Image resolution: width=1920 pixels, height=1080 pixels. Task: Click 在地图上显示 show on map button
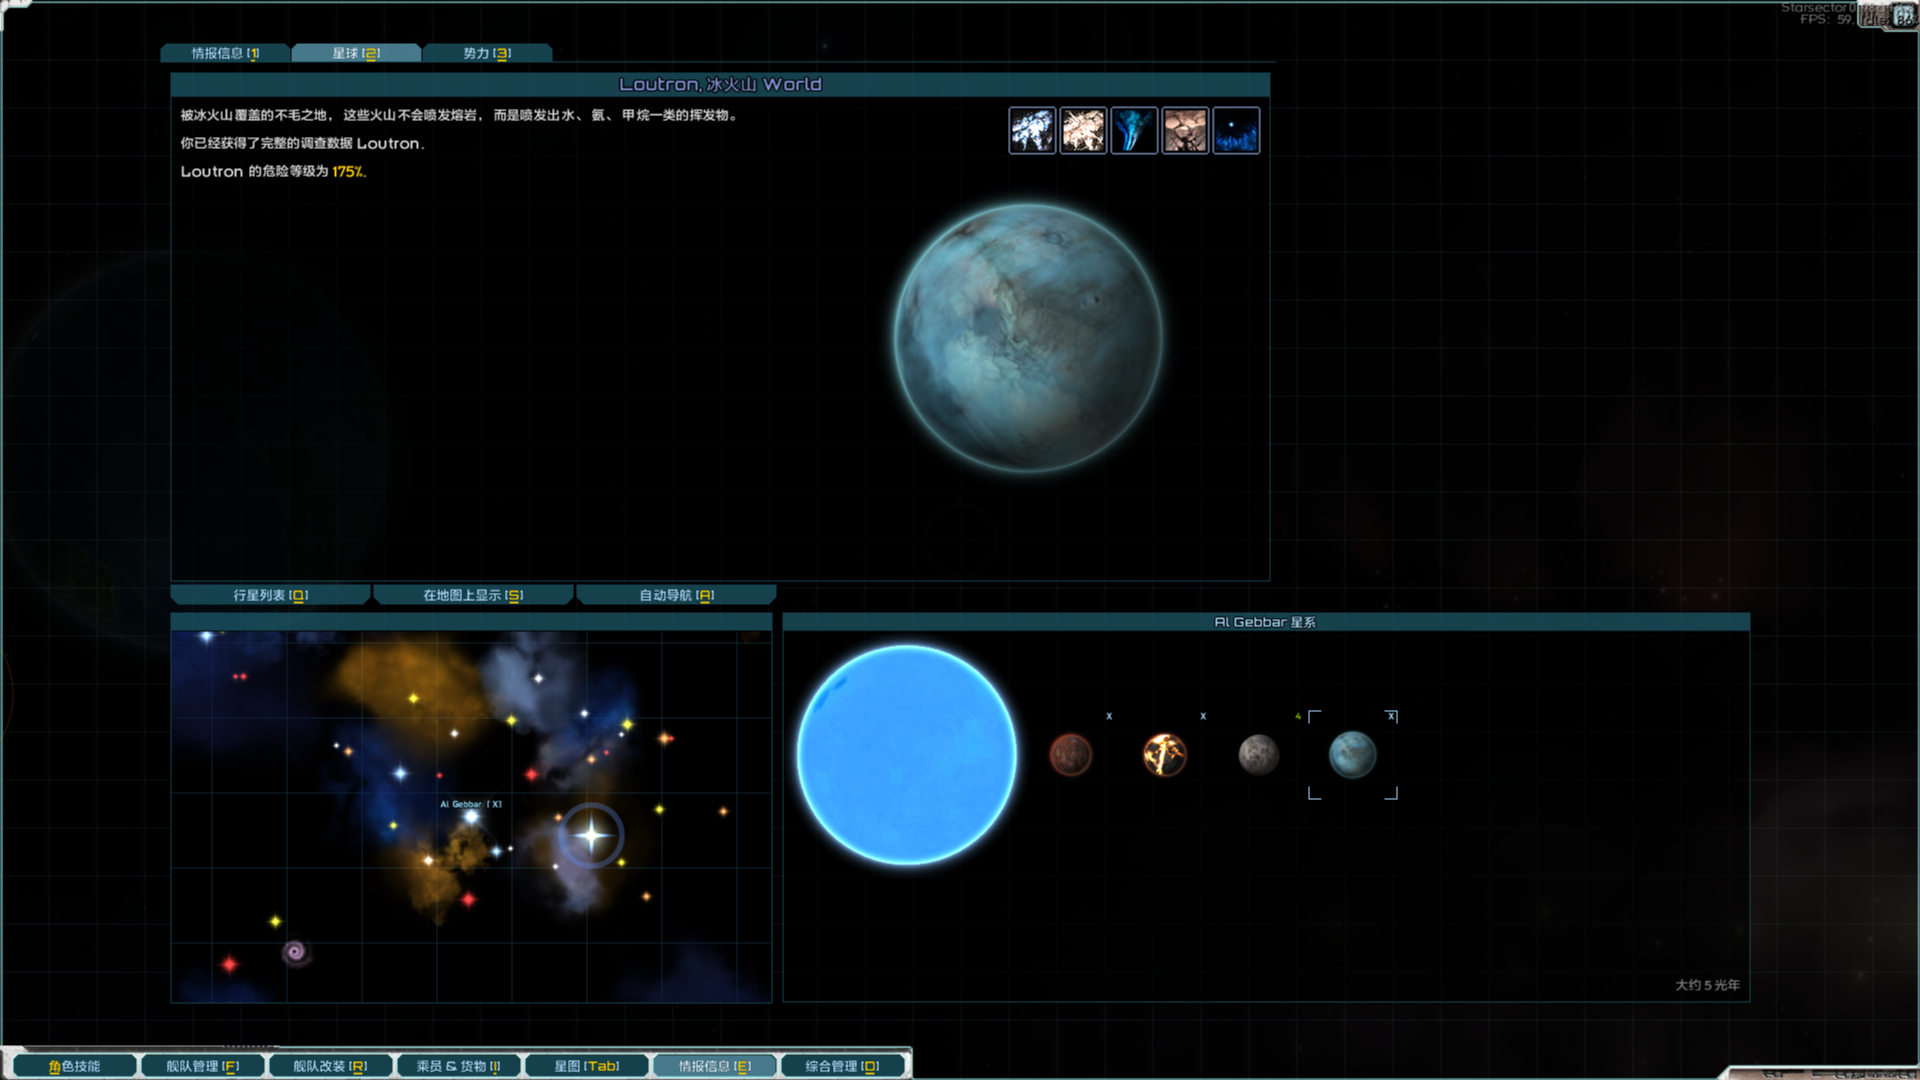(473, 595)
